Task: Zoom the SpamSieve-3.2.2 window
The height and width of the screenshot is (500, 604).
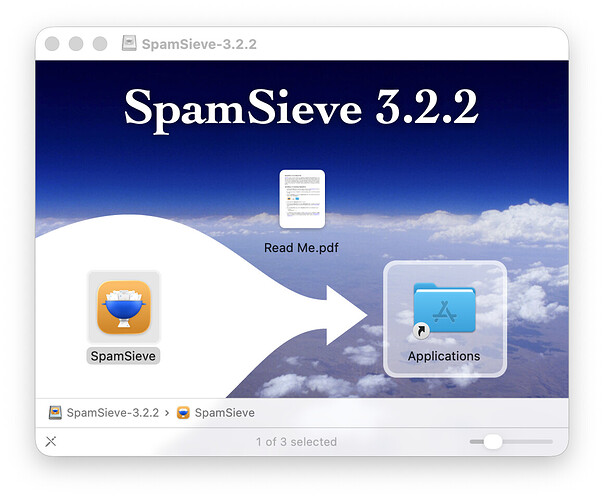Action: point(100,44)
